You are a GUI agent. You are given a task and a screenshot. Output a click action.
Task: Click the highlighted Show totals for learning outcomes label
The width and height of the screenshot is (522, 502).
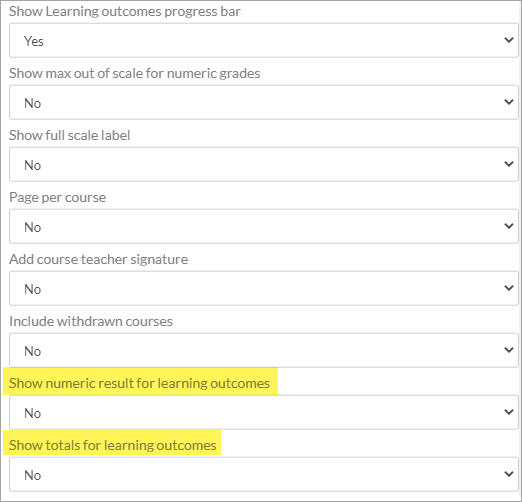(113, 445)
